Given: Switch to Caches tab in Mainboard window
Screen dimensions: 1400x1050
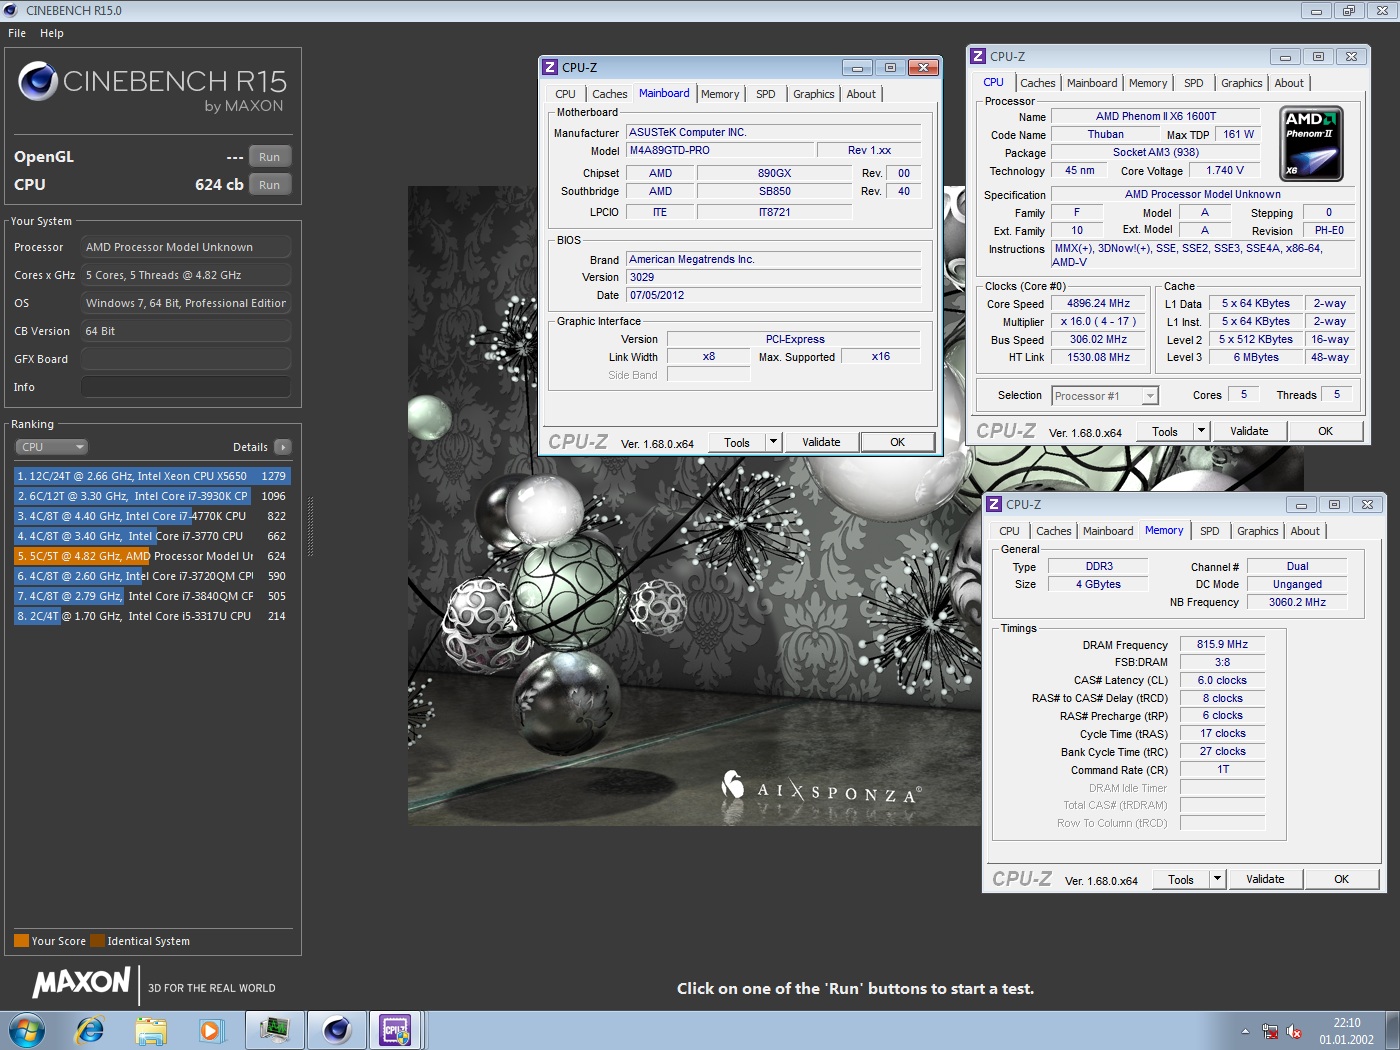Looking at the screenshot, I should (x=609, y=94).
